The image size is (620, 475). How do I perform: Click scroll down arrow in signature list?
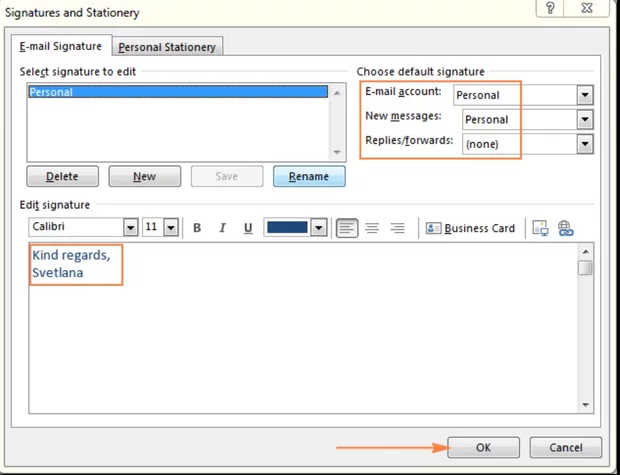337,152
